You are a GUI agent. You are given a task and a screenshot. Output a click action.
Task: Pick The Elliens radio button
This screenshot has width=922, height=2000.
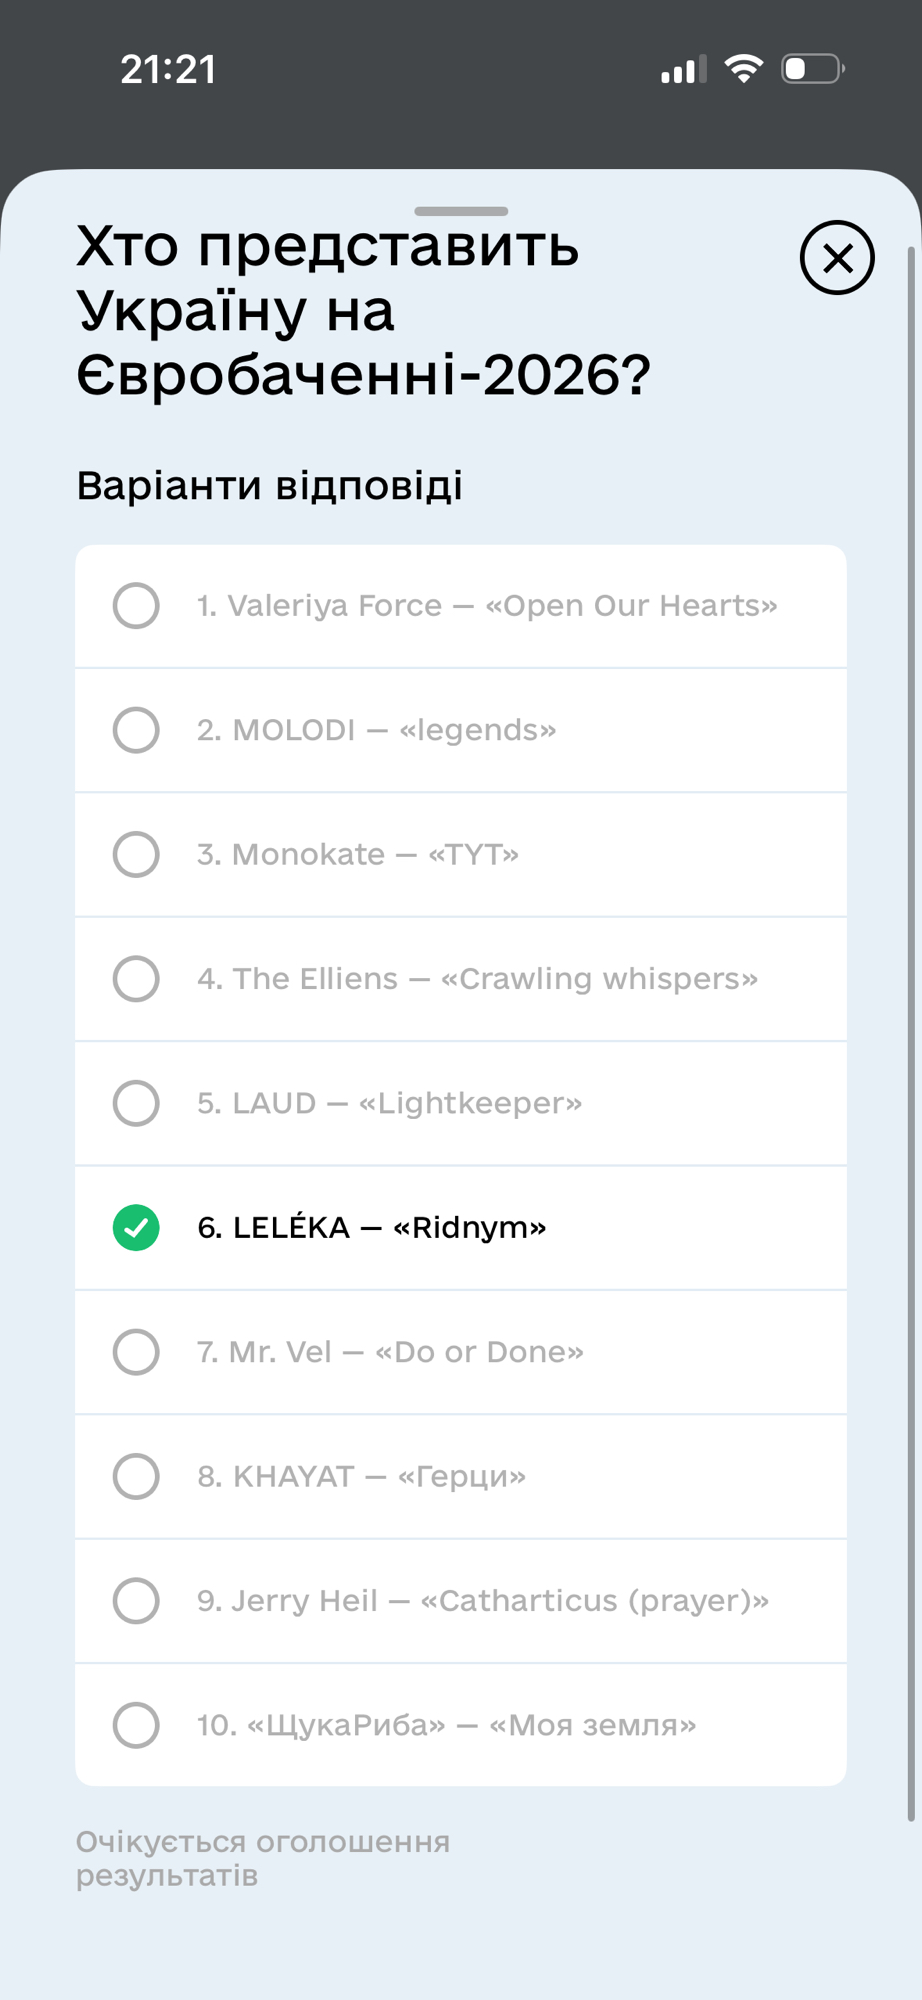click(136, 979)
